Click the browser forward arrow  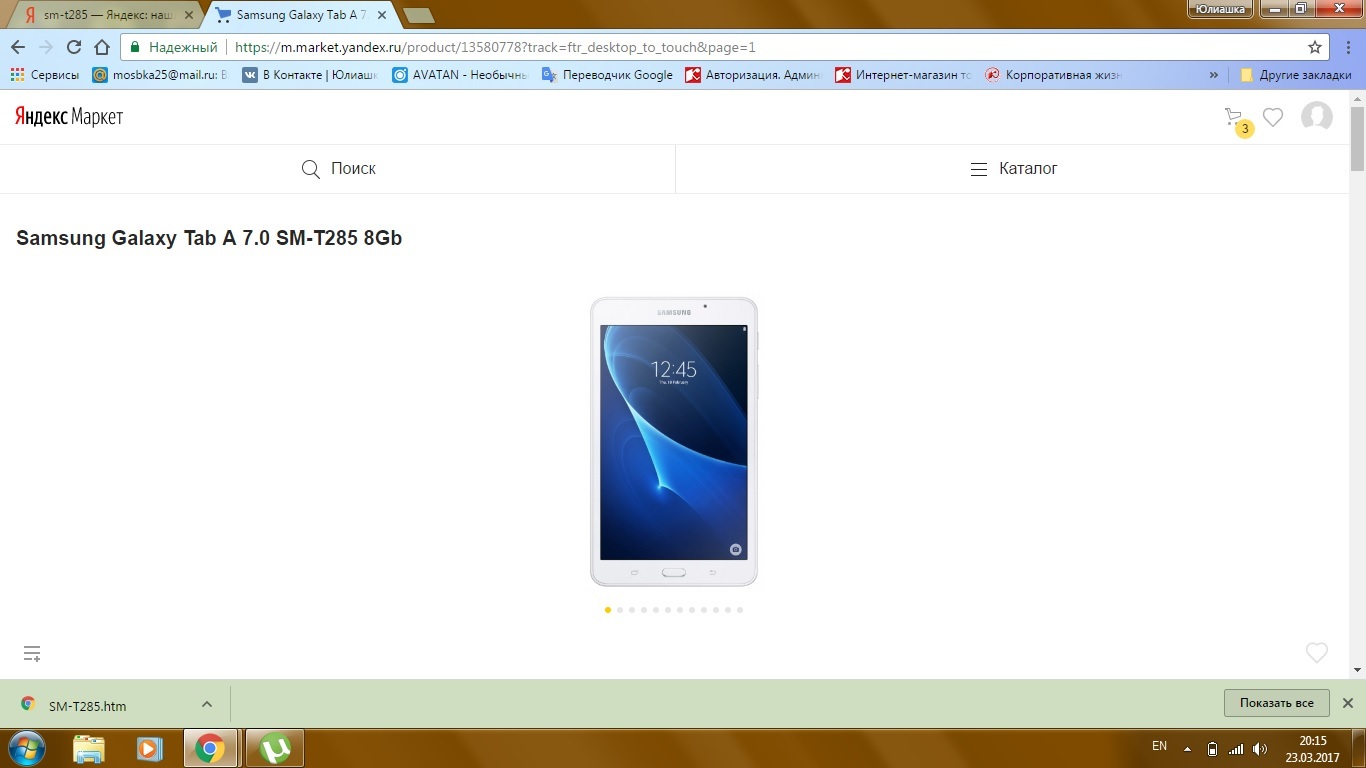point(46,47)
